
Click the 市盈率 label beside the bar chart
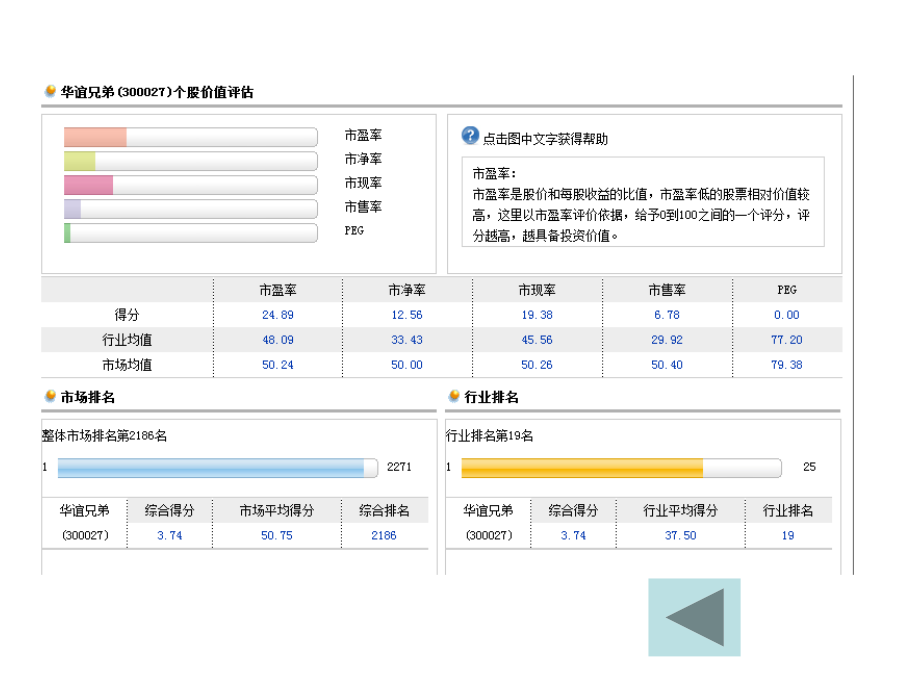click(x=363, y=135)
